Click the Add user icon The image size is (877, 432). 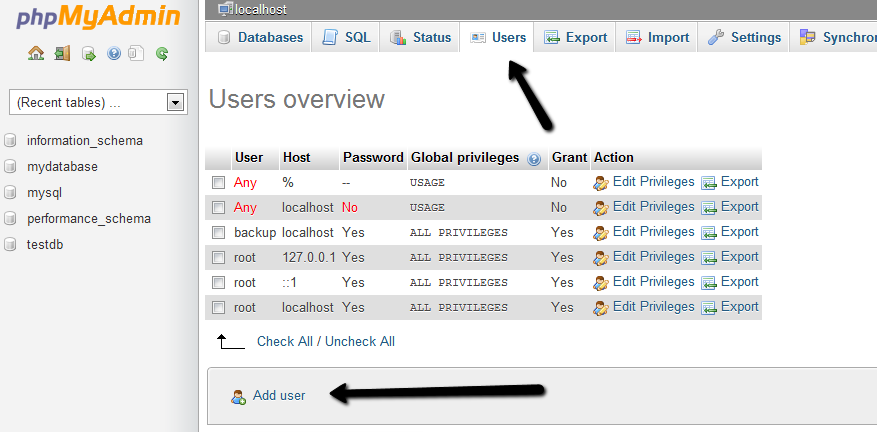click(x=238, y=396)
